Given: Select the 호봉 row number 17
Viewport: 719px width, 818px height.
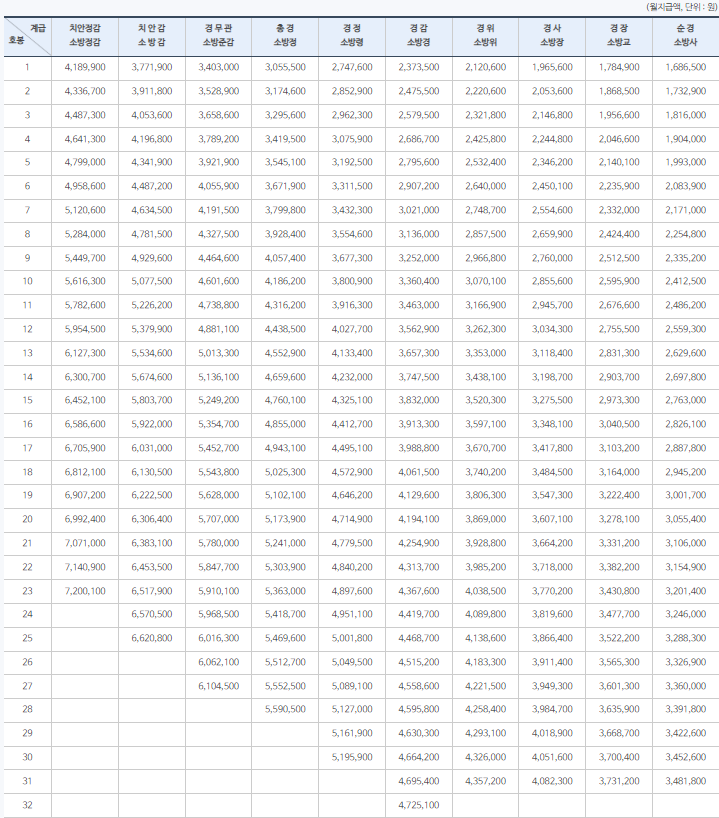Looking at the screenshot, I should click(27, 448).
